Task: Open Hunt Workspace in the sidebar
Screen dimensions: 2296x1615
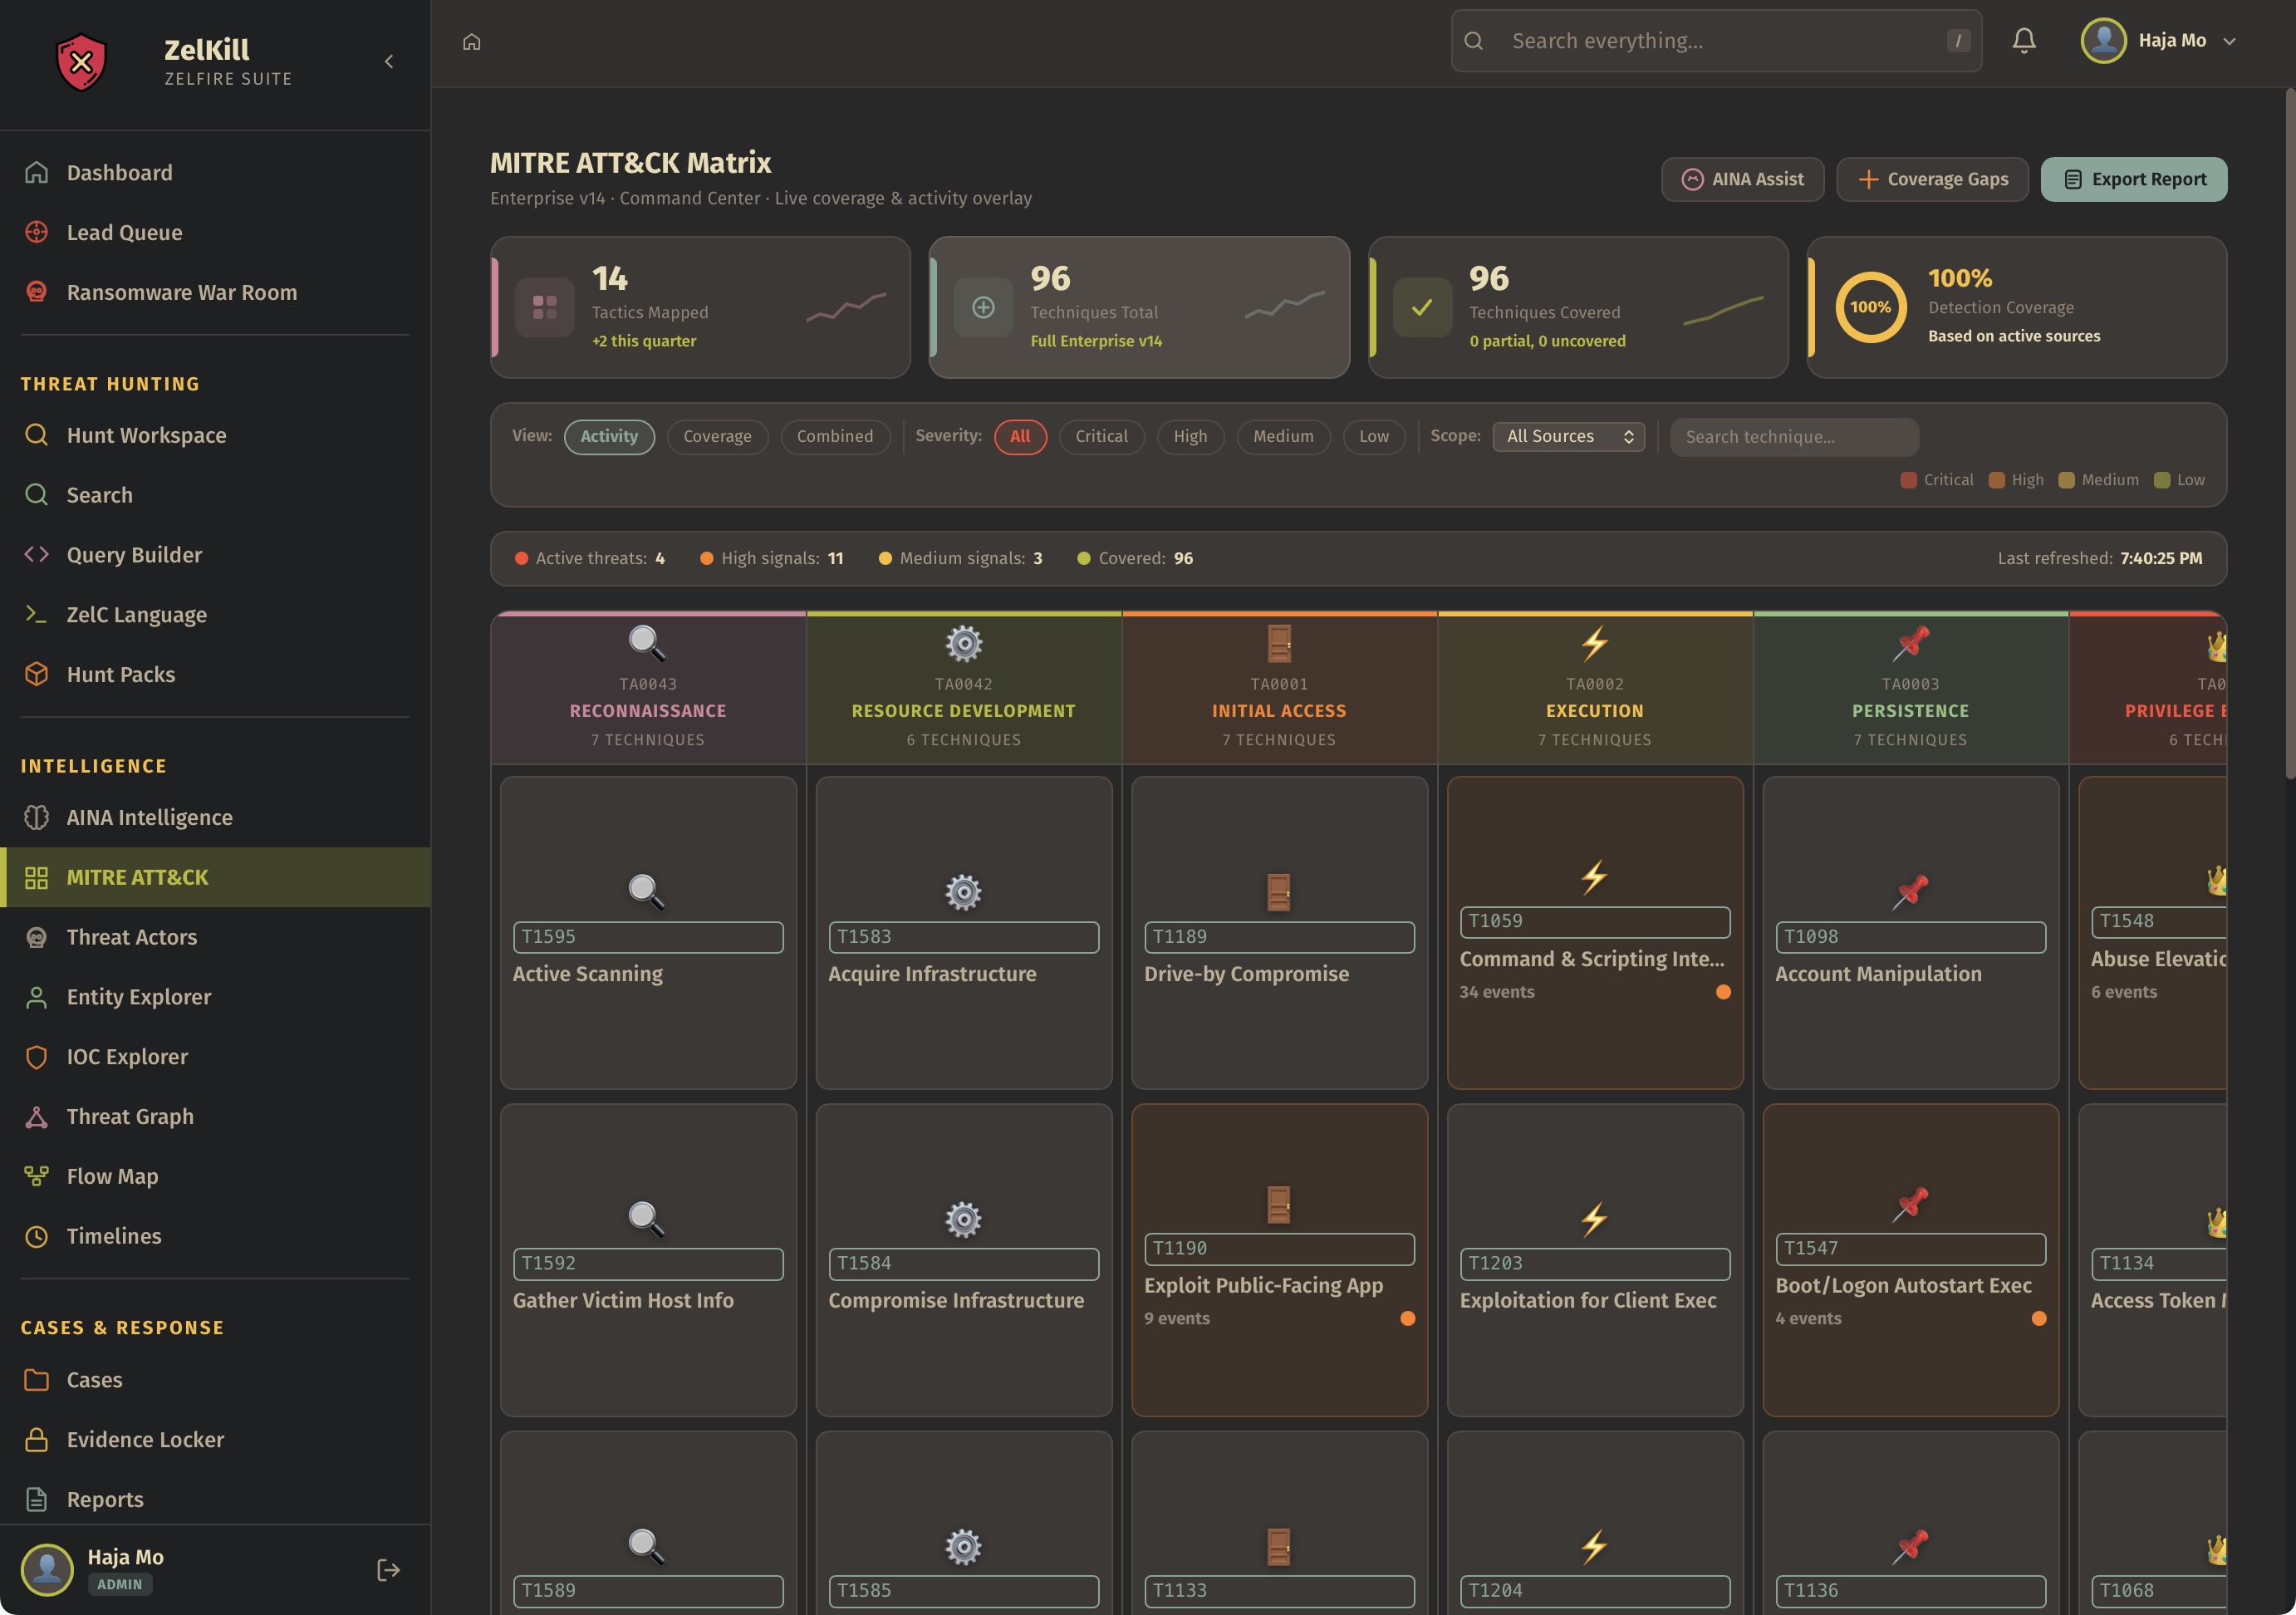Action: pos(146,435)
